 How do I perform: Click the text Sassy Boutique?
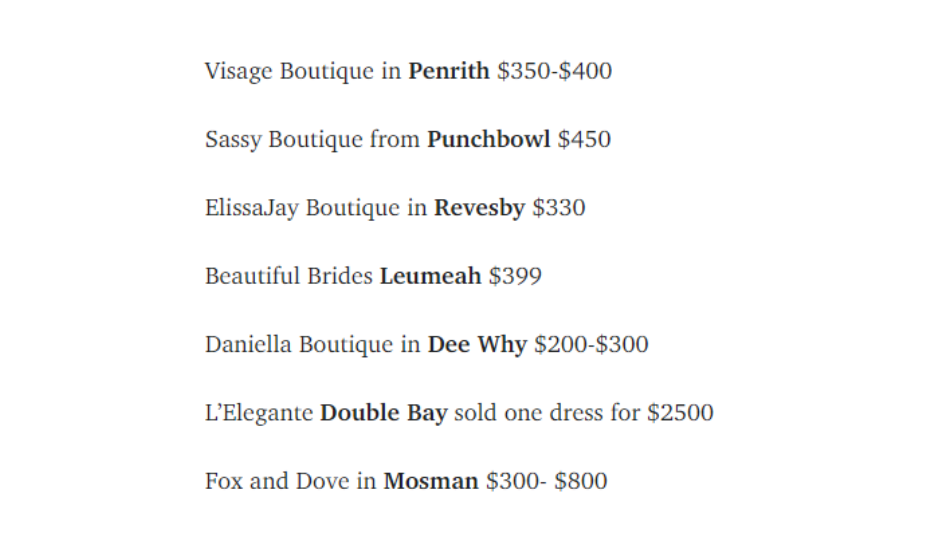pos(284,140)
